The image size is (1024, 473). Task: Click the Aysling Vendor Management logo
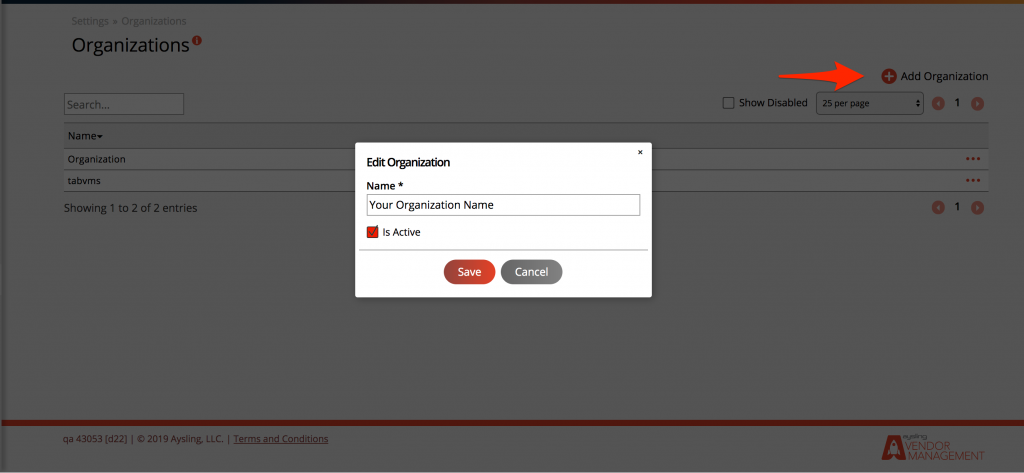click(933, 446)
